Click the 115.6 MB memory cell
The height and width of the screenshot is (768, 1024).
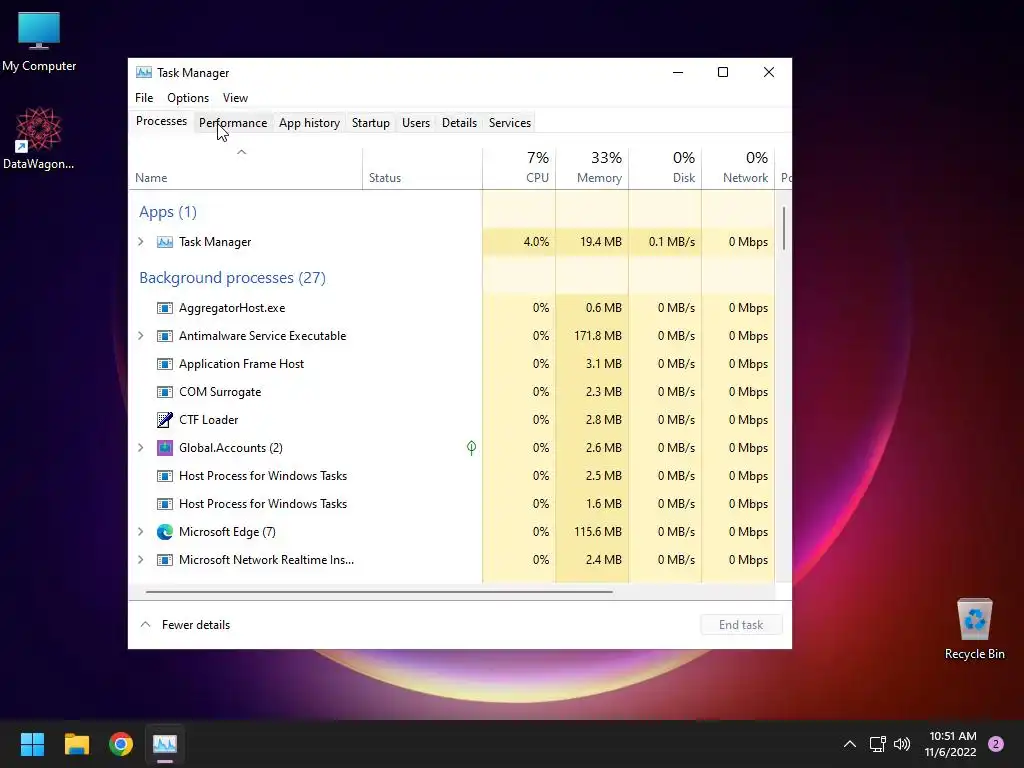[592, 532]
